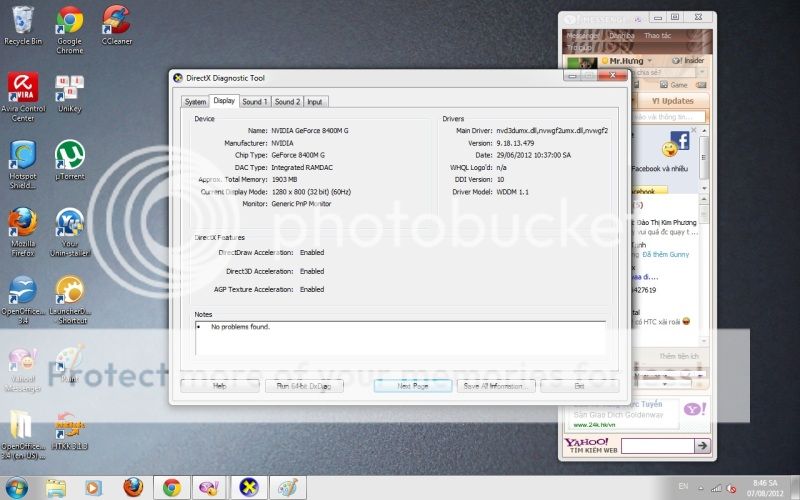Click the Facebook logo in Messenger
800x500 pixels.
pyautogui.click(x=680, y=140)
